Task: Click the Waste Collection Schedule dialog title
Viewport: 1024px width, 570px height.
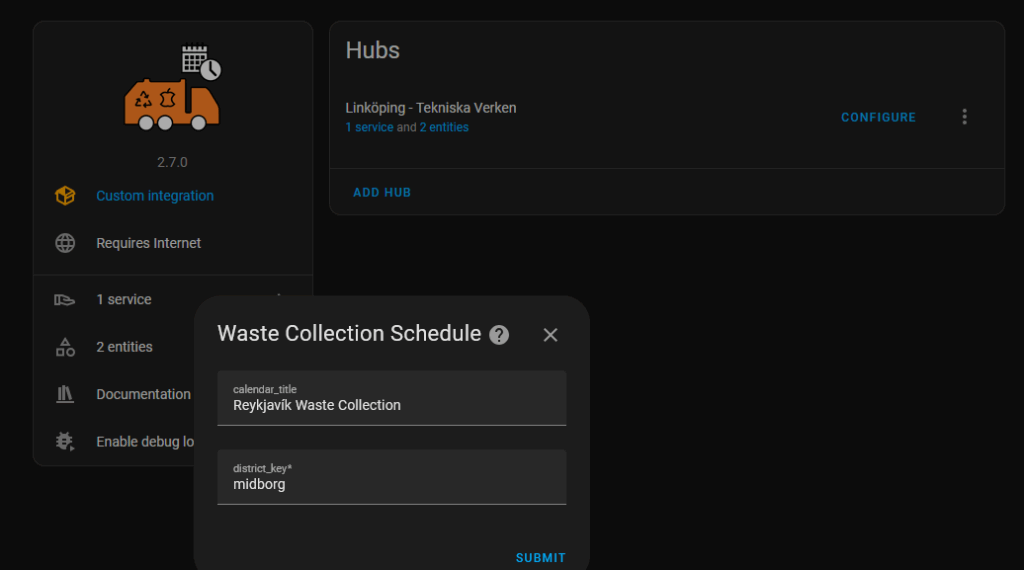Action: (349, 334)
